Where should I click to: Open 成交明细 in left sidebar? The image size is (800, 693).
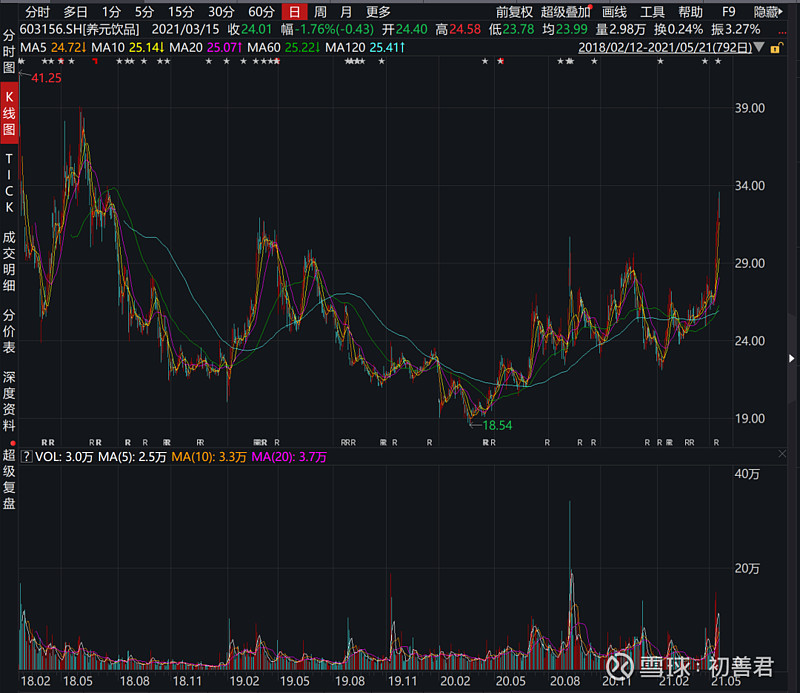(x=9, y=261)
